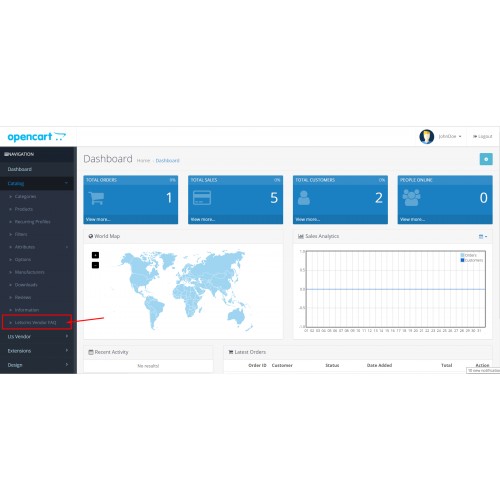Click the user avatar picture
The image size is (500, 500).
point(427,137)
